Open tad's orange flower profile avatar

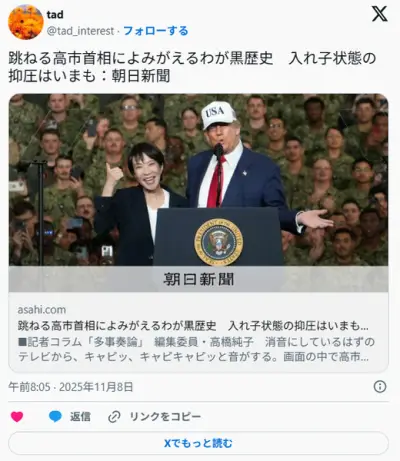pos(26,22)
